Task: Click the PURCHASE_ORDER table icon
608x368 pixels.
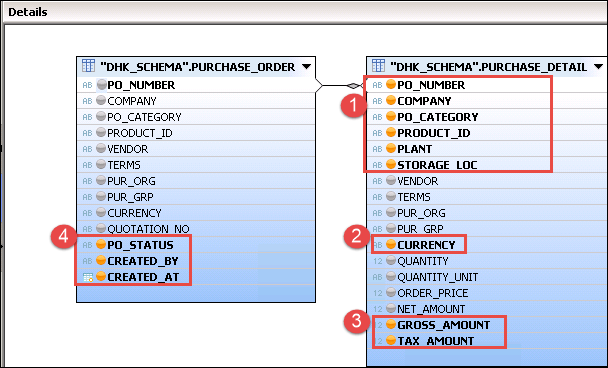Action: pos(88,66)
